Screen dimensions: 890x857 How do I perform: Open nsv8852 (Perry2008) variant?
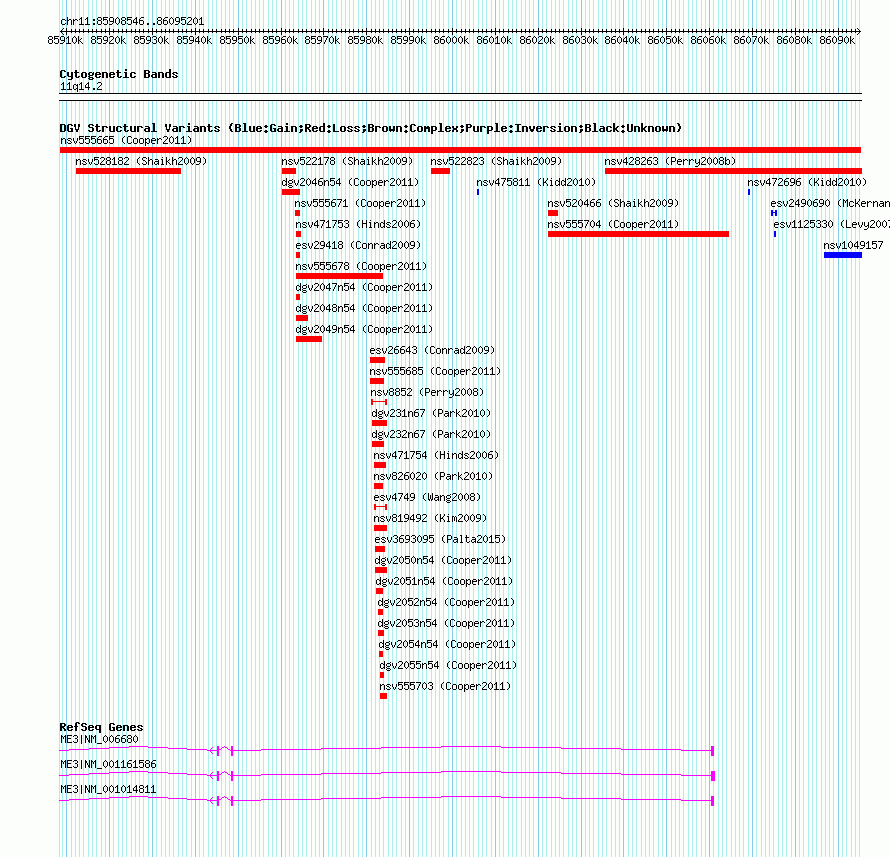tap(427, 392)
